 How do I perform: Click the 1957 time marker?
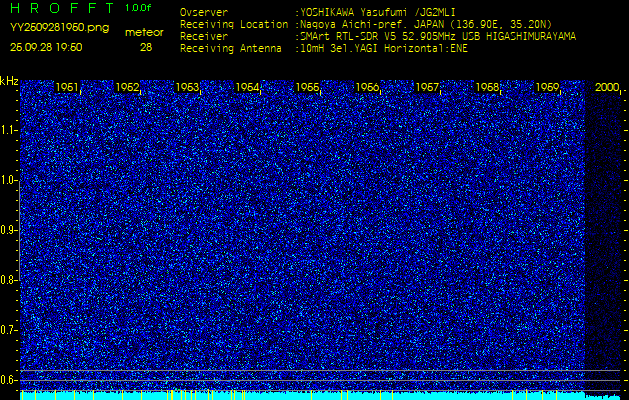pyautogui.click(x=427, y=87)
